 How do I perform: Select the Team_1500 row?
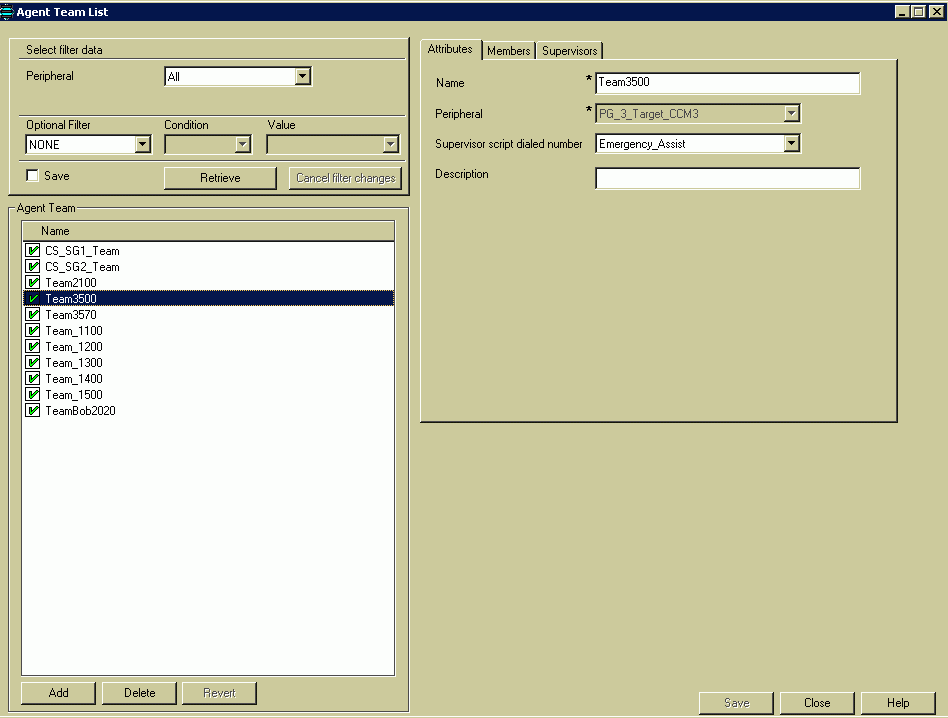pos(208,395)
